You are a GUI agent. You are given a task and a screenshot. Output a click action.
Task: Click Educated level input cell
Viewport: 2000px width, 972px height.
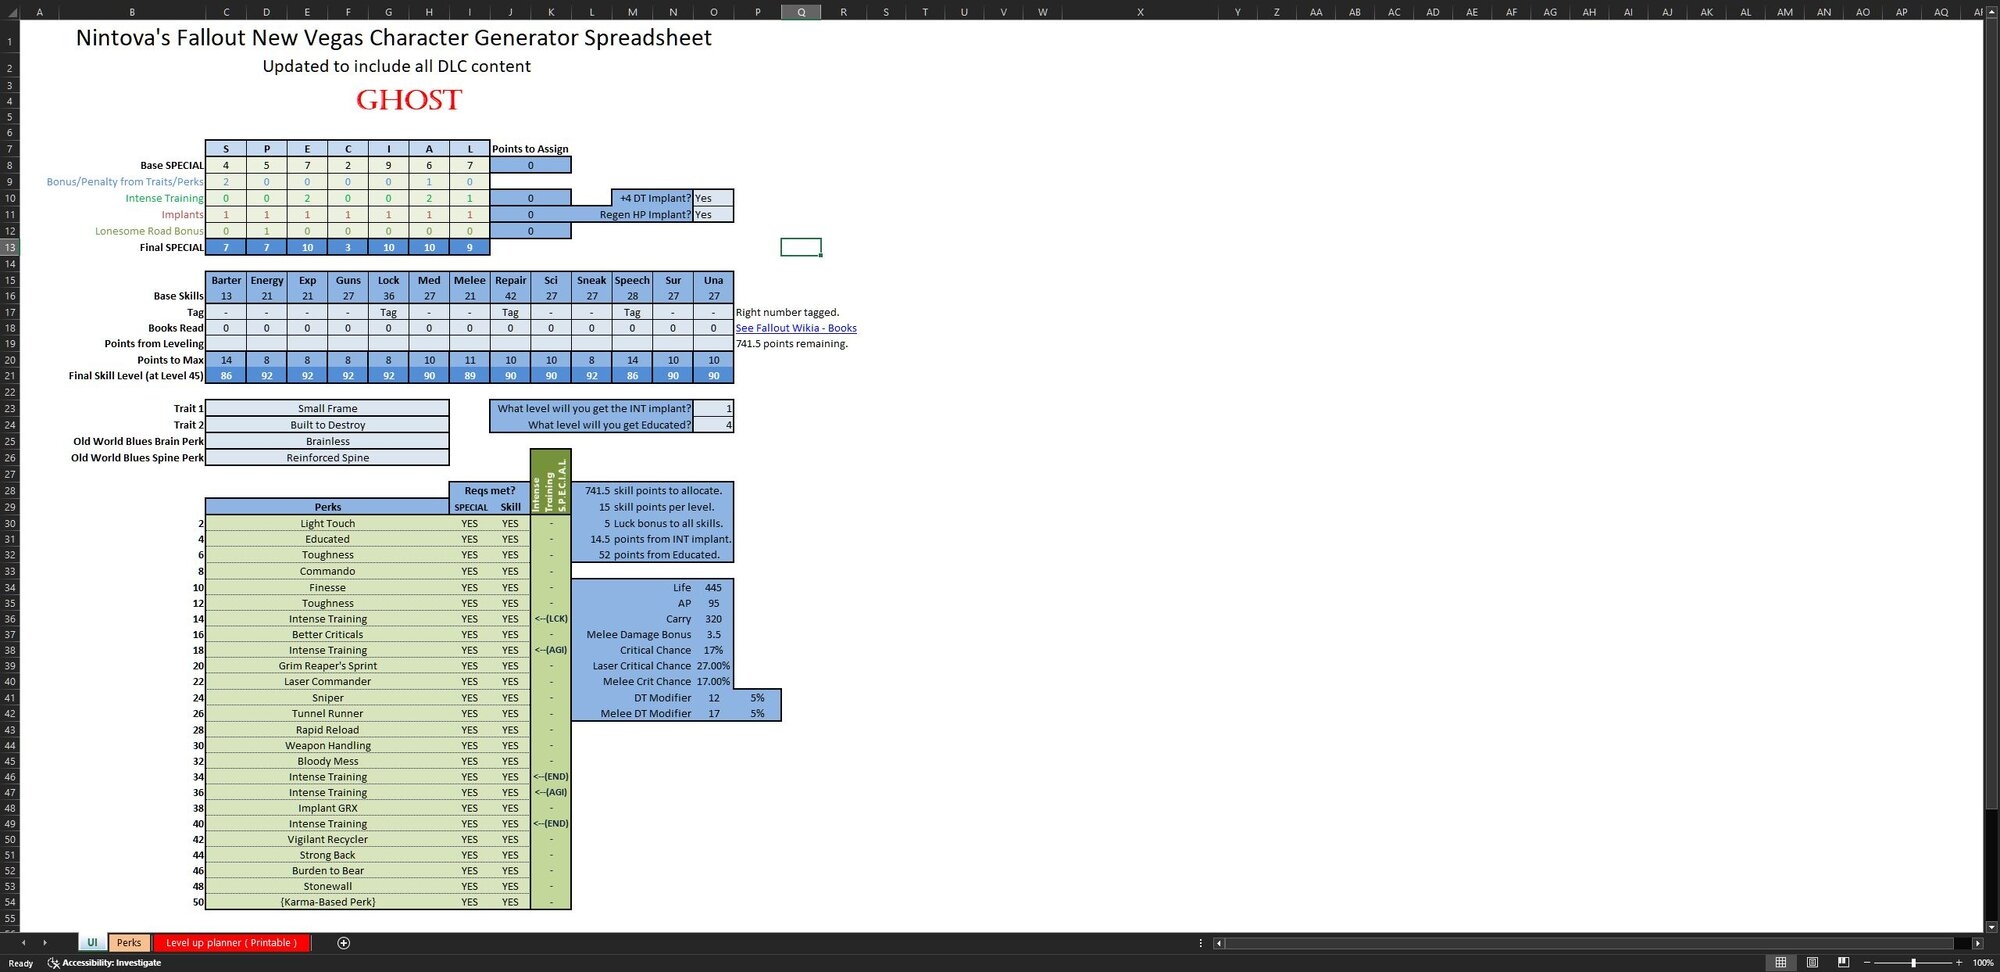pyautogui.click(x=713, y=425)
